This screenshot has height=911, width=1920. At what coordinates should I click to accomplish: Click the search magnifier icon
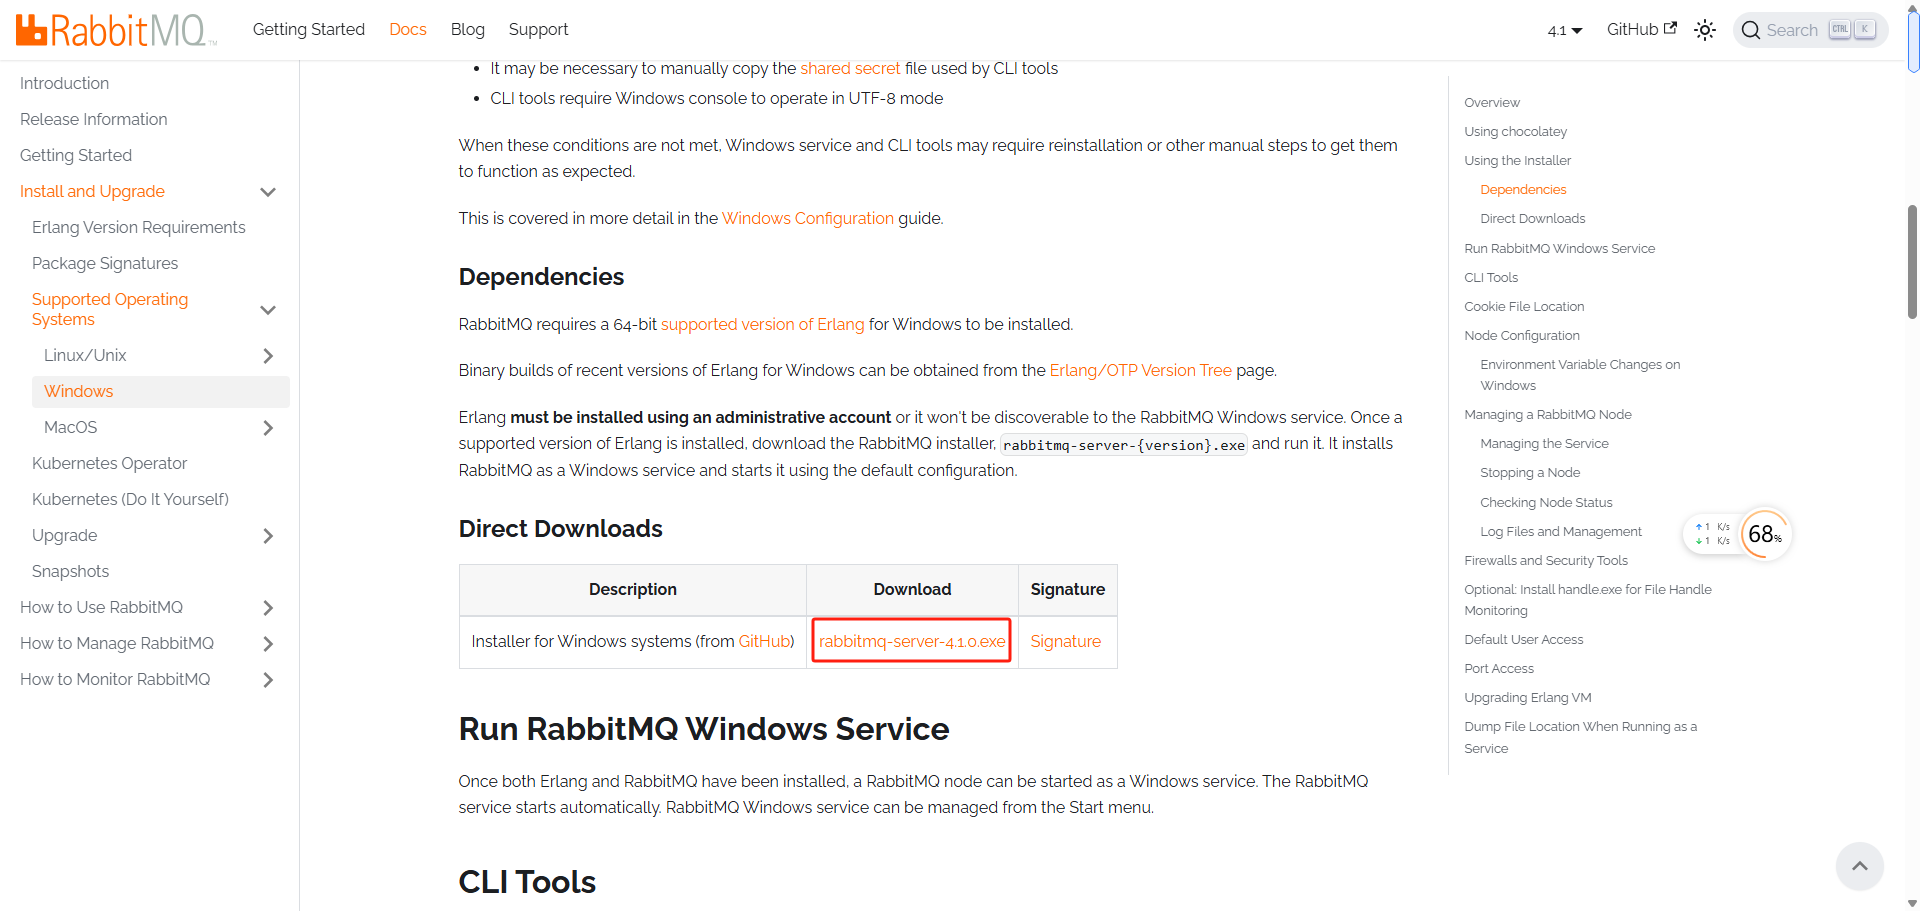[1752, 30]
